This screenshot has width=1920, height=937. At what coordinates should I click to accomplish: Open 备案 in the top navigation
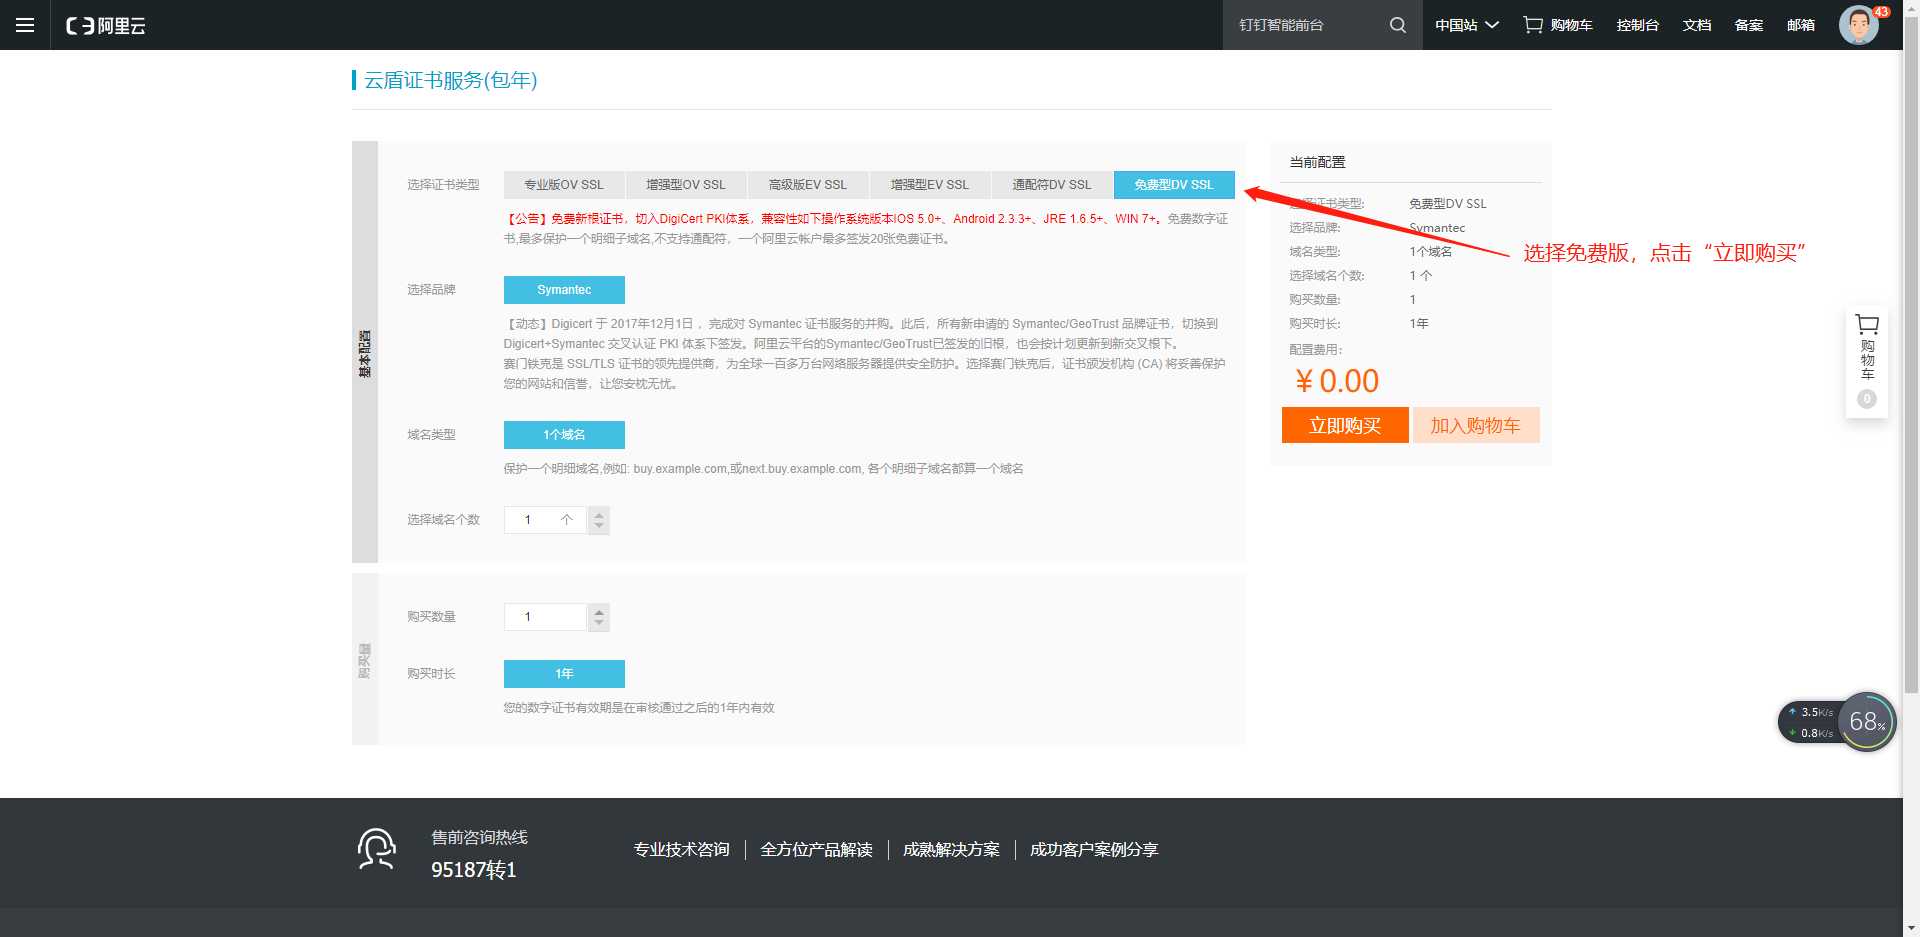click(x=1749, y=25)
